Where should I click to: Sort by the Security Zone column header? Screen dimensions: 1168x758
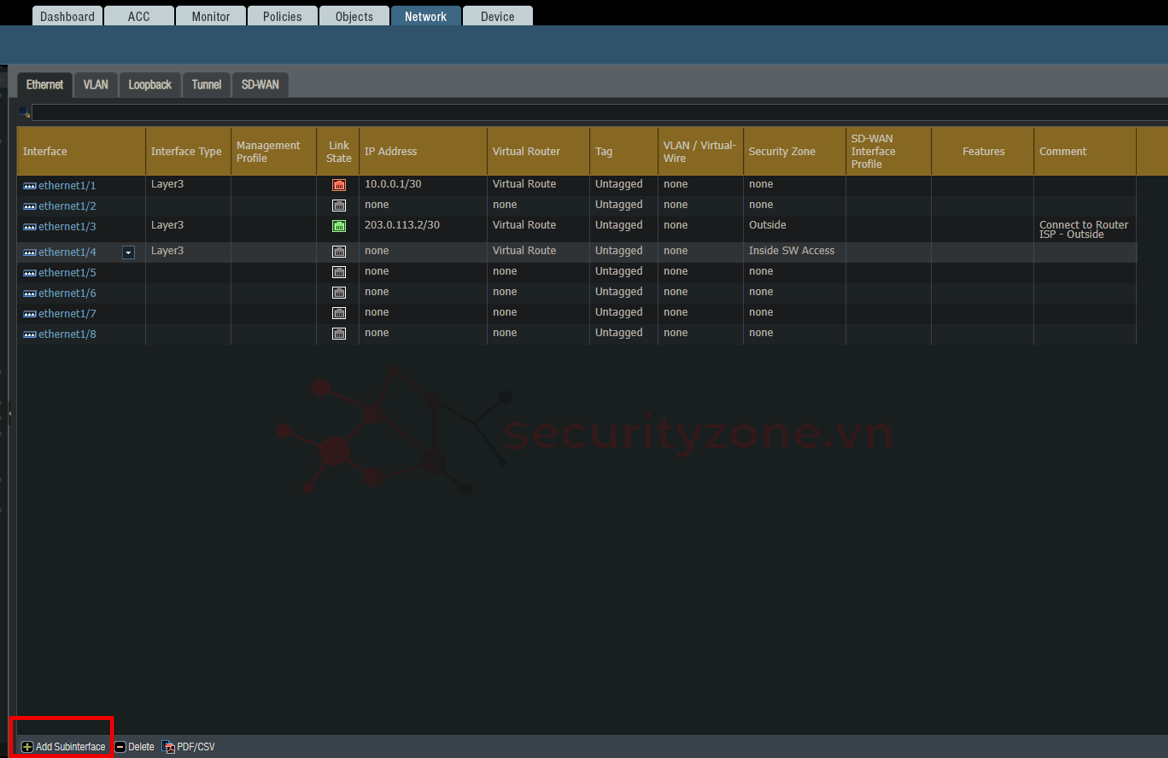point(782,152)
